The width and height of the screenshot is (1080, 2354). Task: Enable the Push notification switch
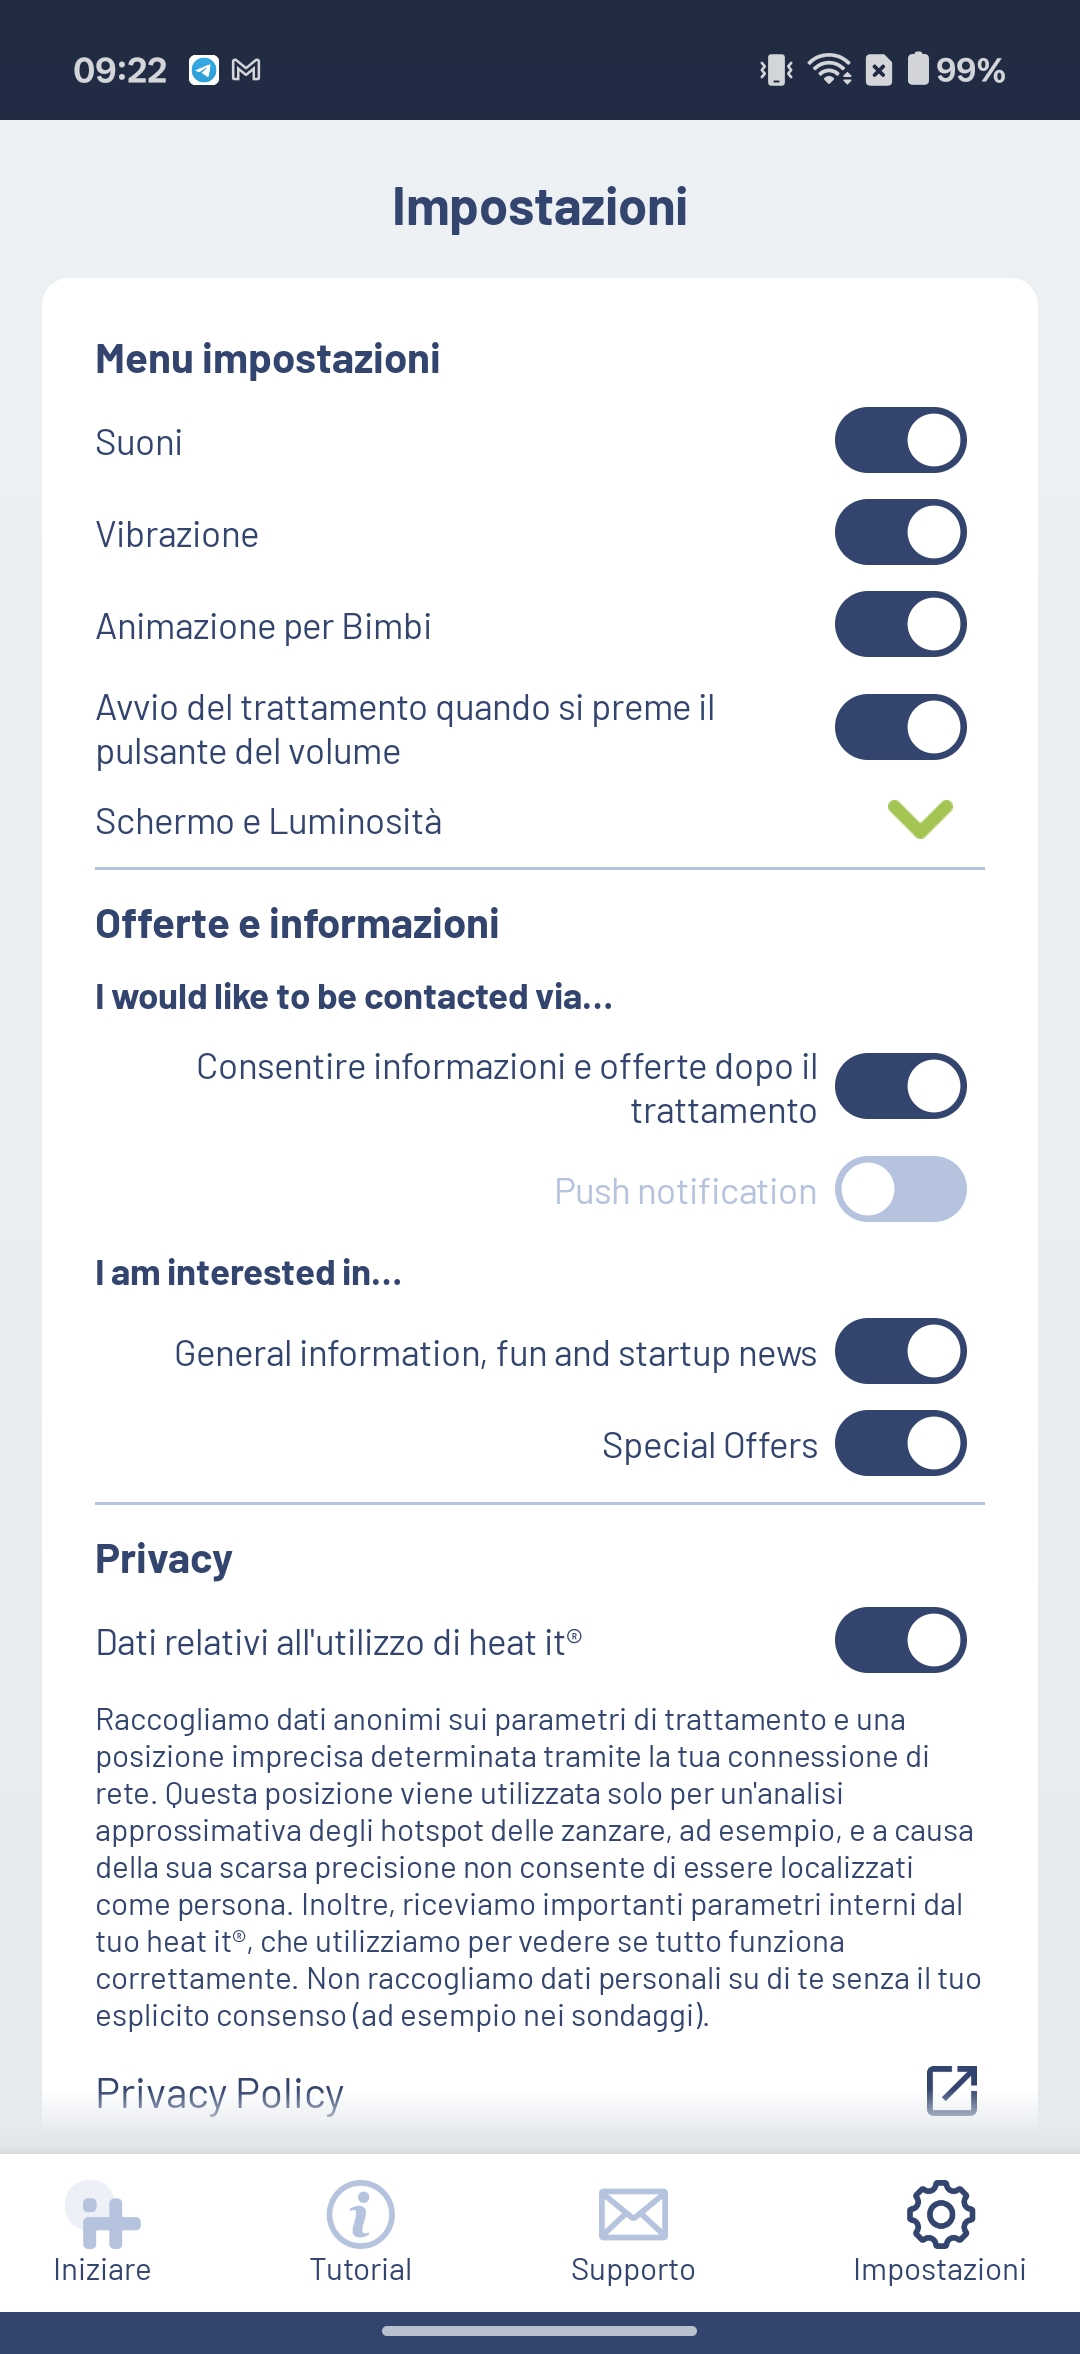point(901,1189)
